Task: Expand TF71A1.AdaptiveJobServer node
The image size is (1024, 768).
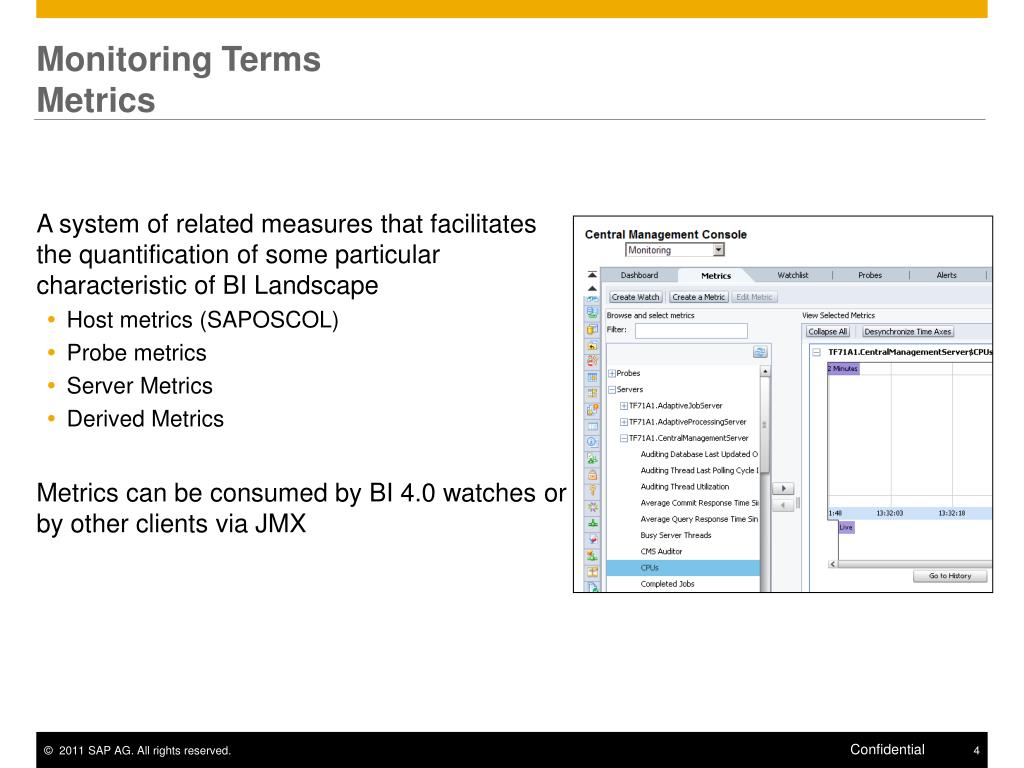Action: point(624,406)
